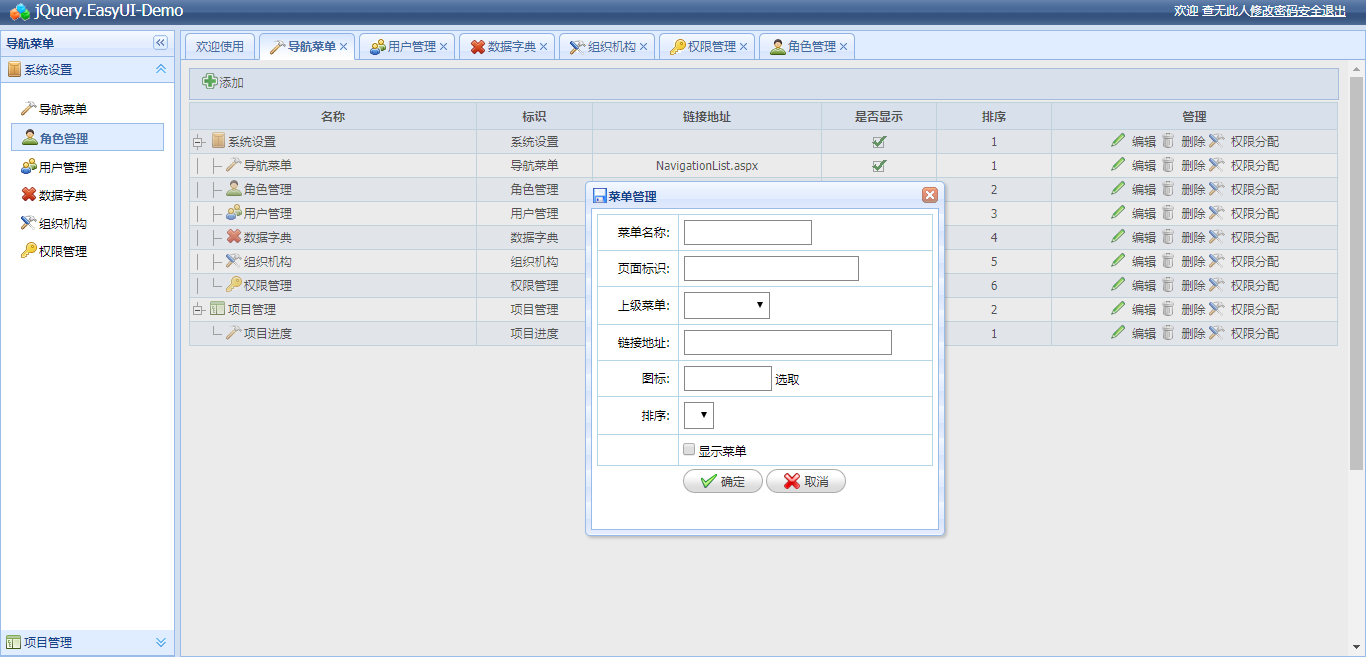Screen dimensions: 1366x657
Task: Collapse the 系统设置 tree node
Action: coord(198,142)
